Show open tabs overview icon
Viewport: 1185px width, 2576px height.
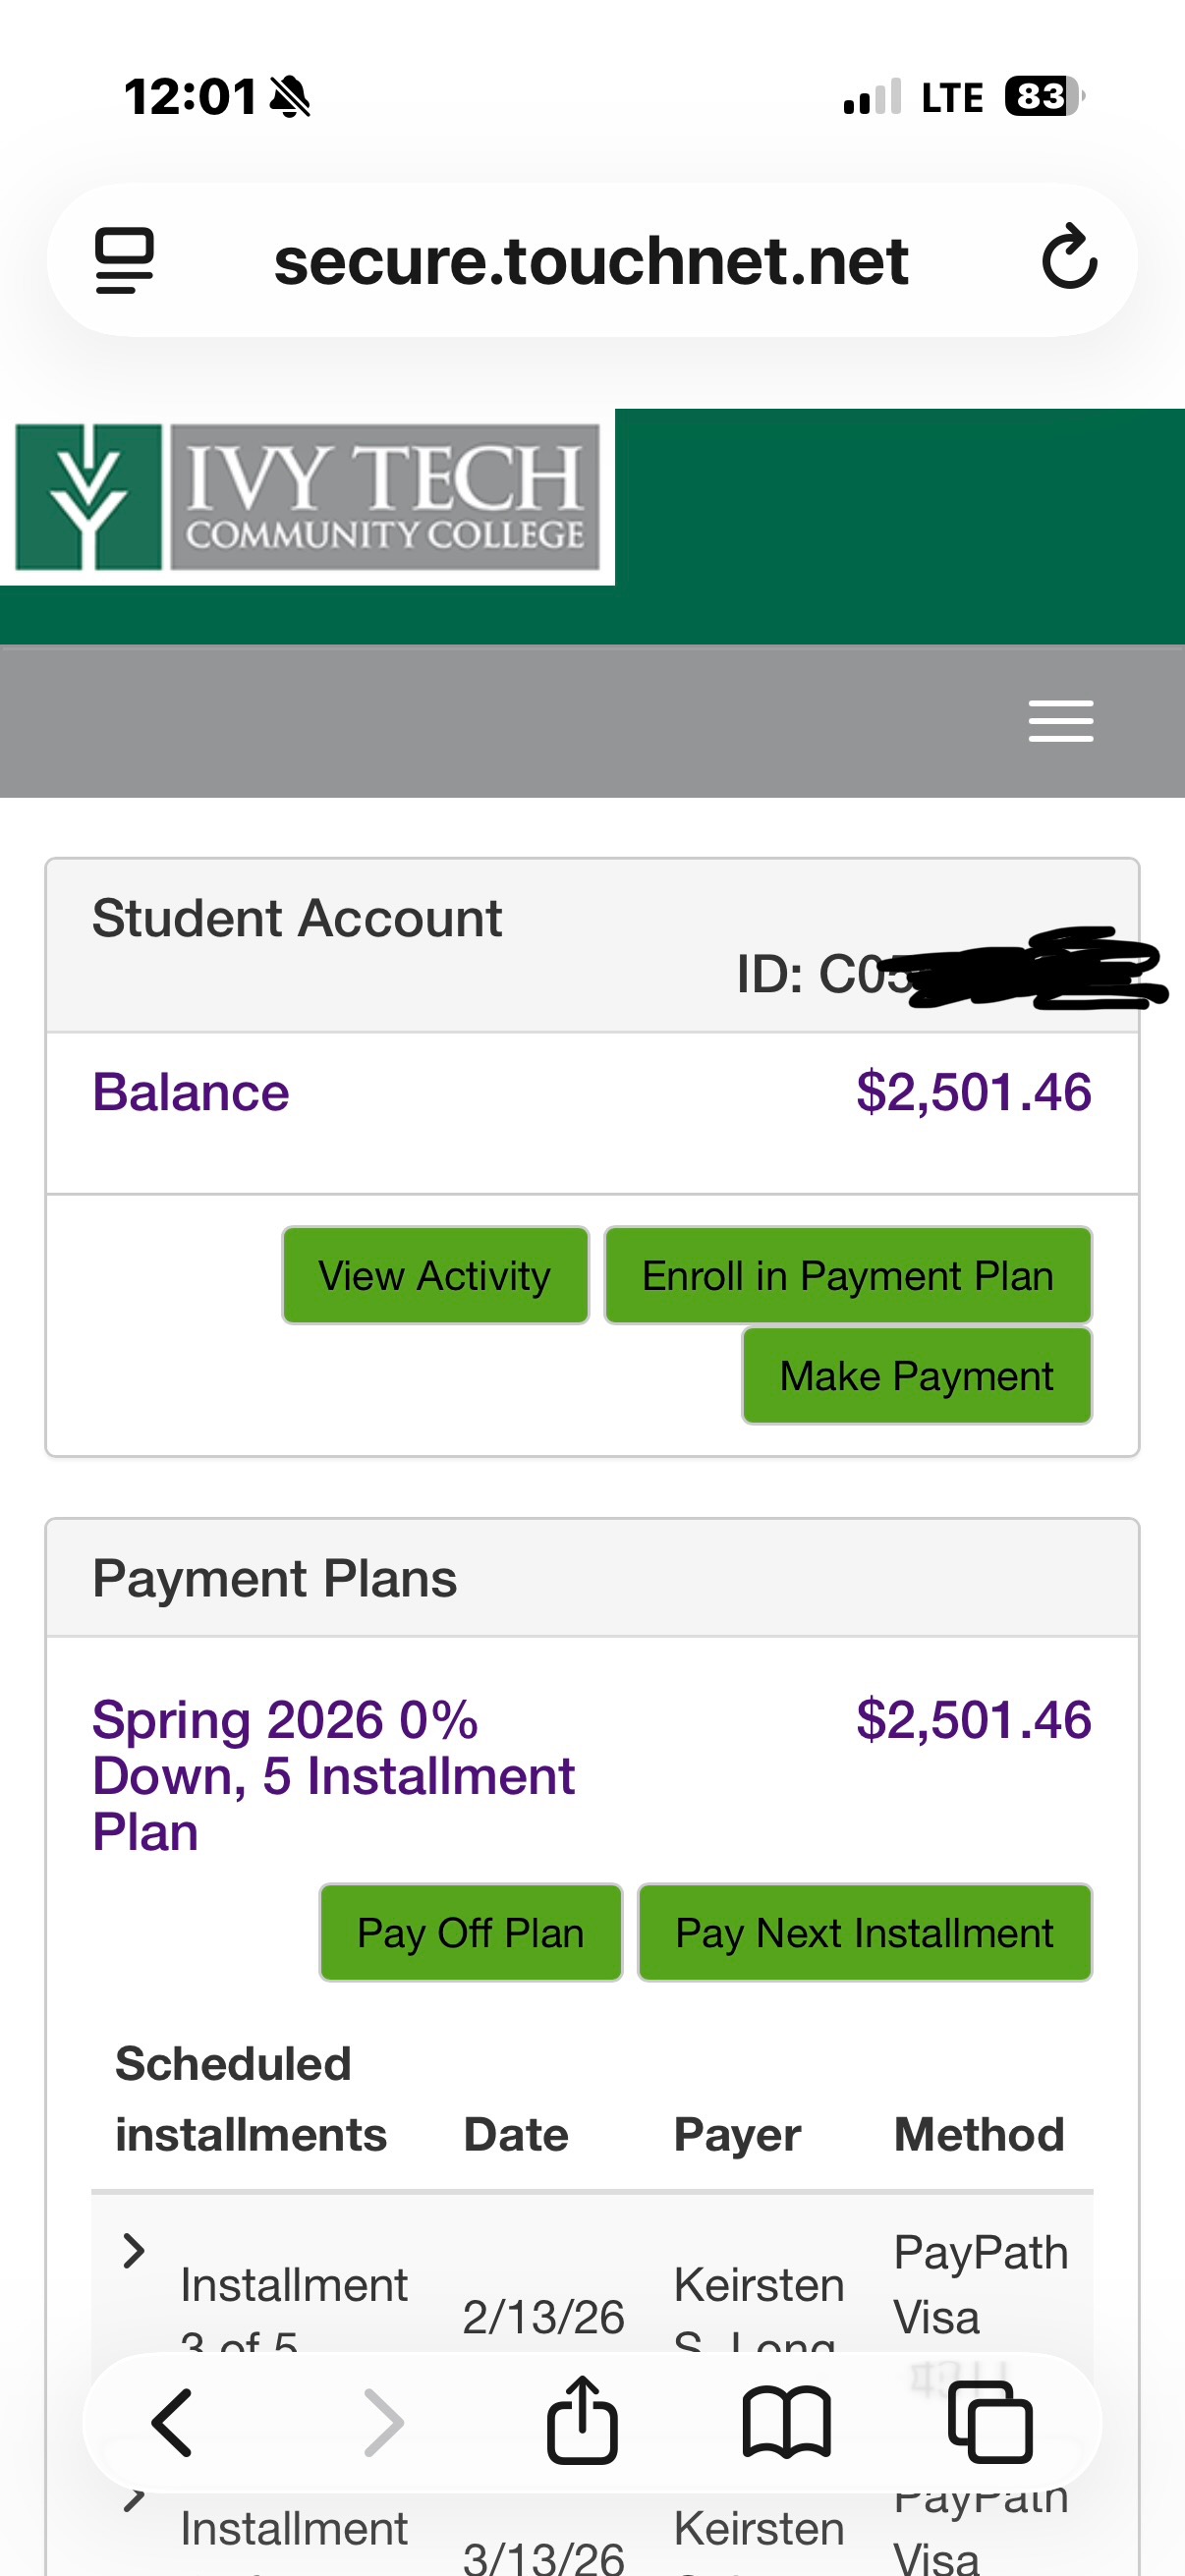click(990, 2422)
